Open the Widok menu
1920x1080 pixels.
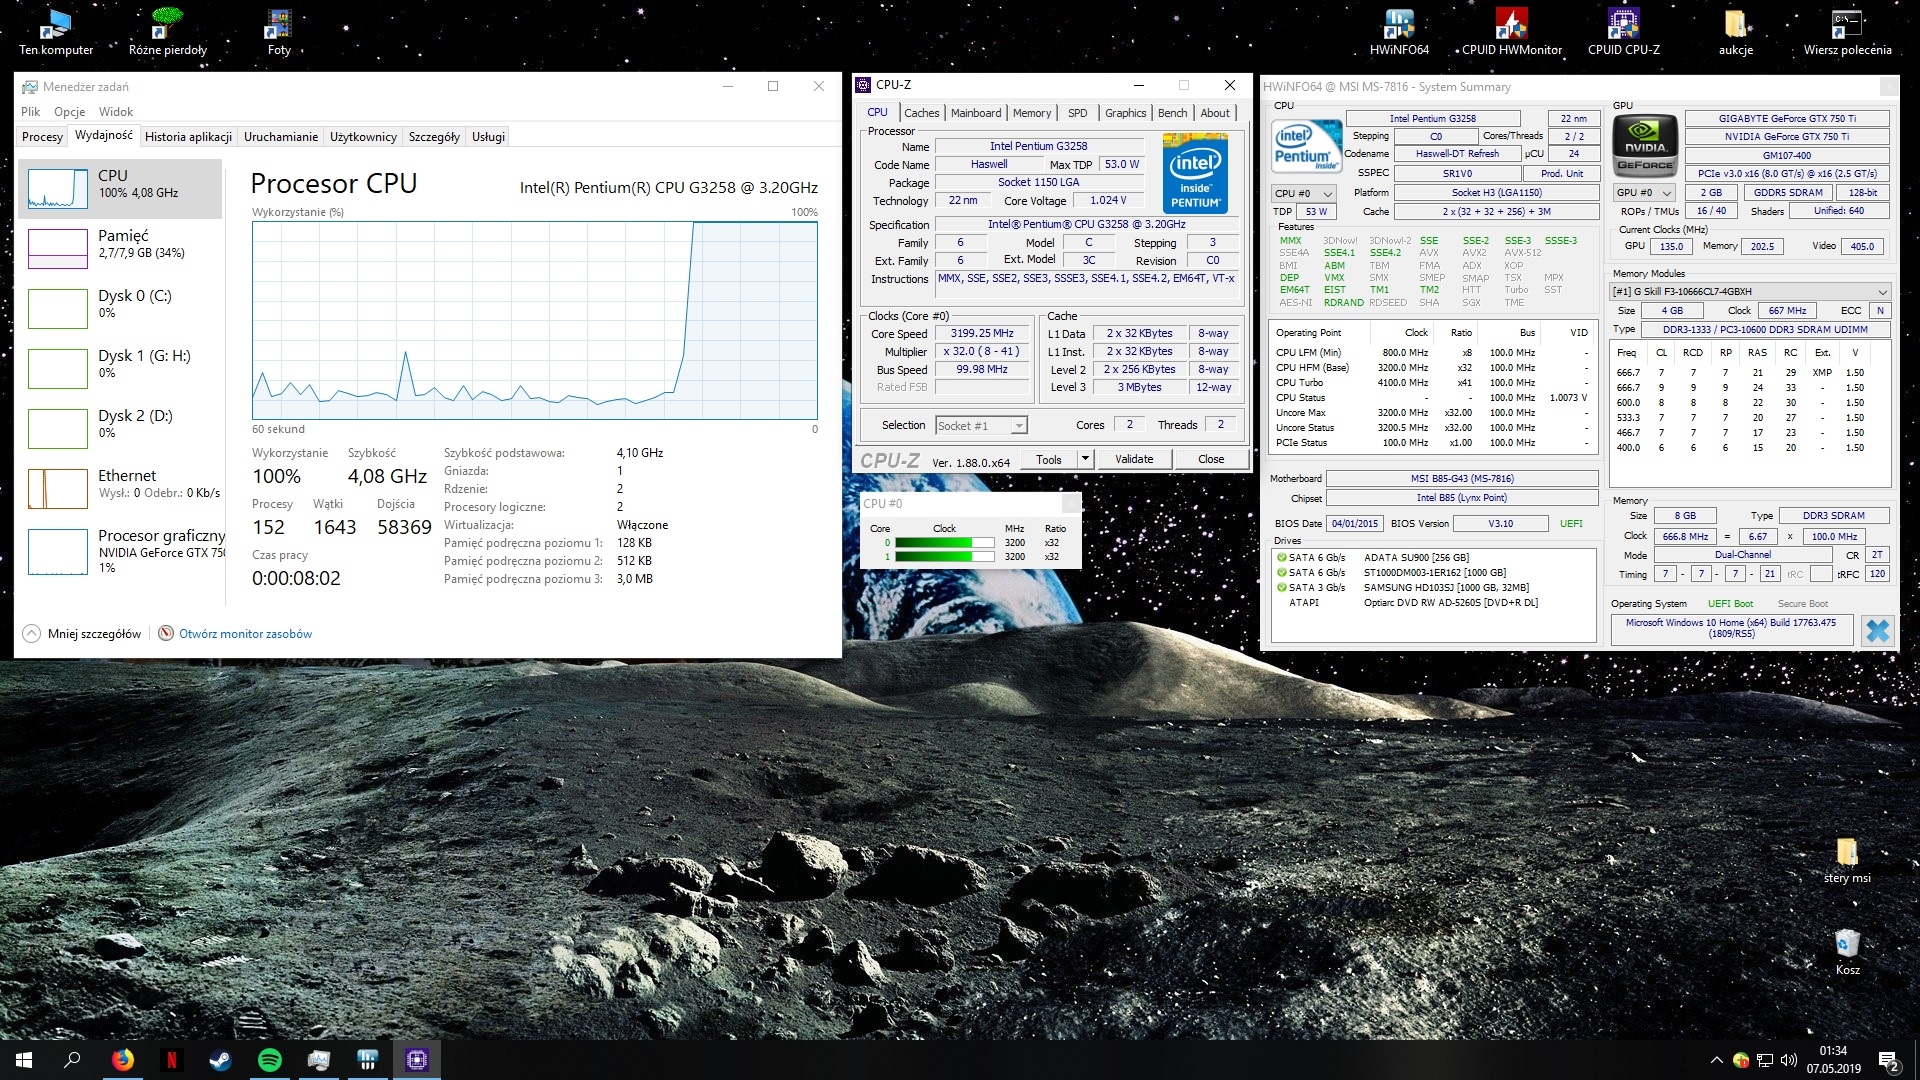[116, 112]
